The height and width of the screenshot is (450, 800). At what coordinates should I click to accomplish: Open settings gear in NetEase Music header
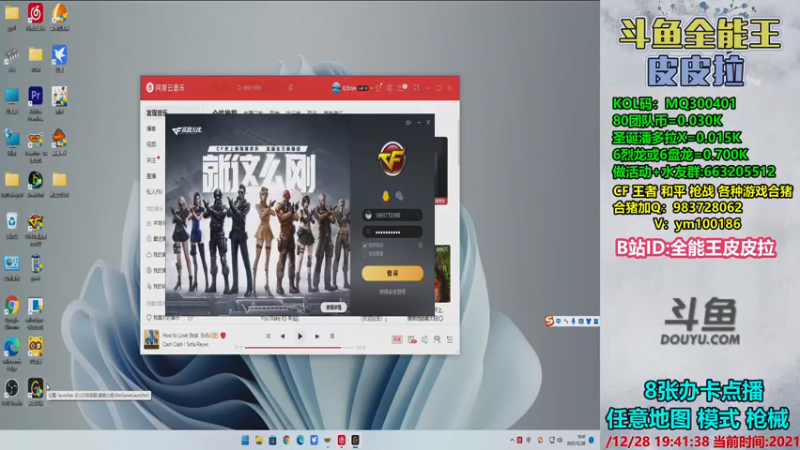tap(390, 88)
